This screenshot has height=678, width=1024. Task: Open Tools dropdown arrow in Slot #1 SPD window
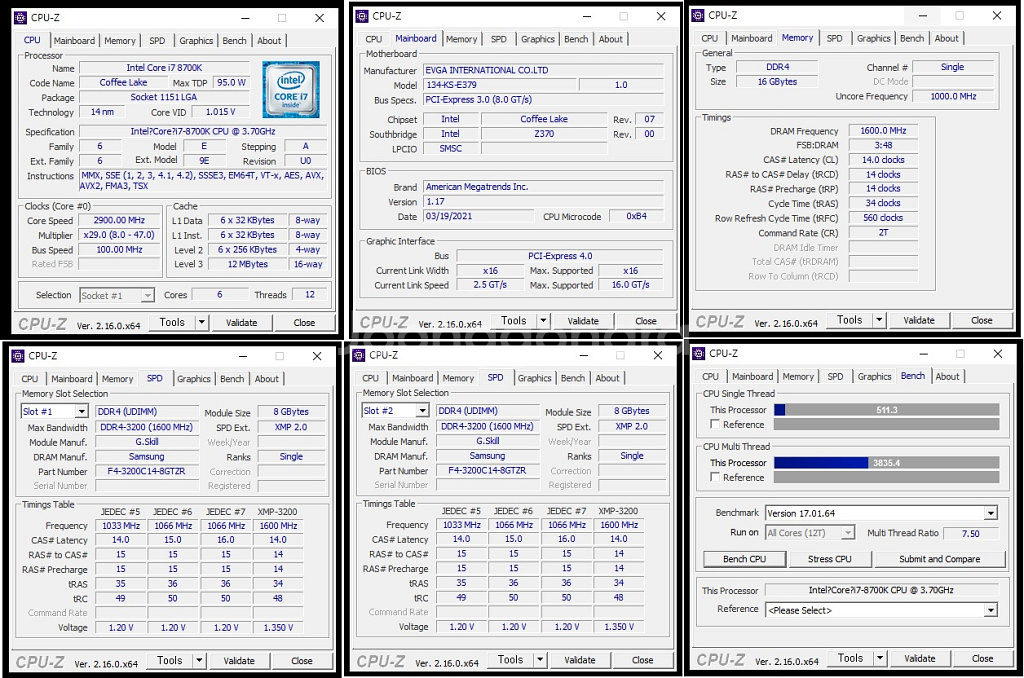(x=199, y=660)
